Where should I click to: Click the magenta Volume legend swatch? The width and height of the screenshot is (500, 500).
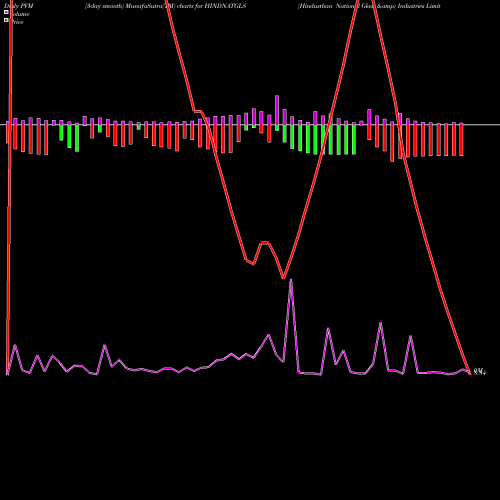click(6, 12)
